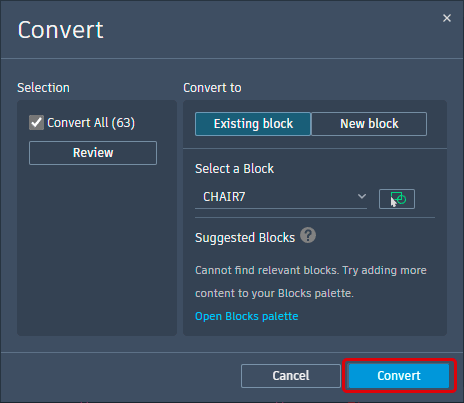The image size is (464, 403).
Task: Click the Suggested Blocks heading text
Action: point(245,238)
